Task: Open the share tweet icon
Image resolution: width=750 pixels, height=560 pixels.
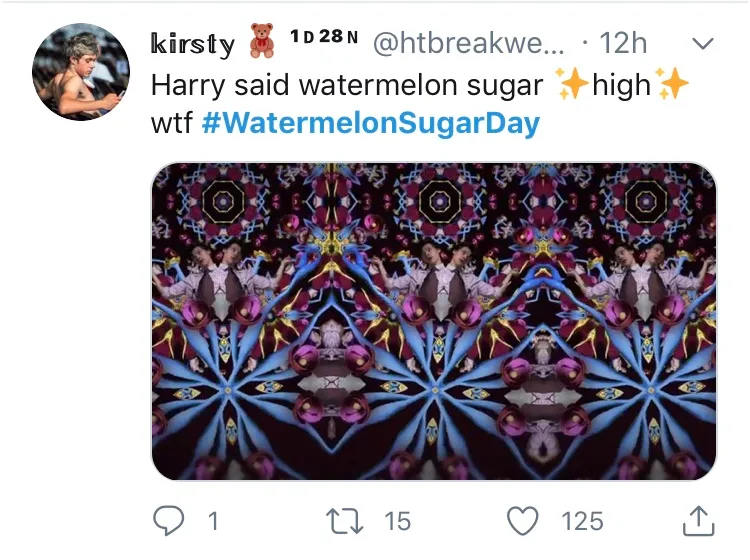Action: tap(699, 519)
